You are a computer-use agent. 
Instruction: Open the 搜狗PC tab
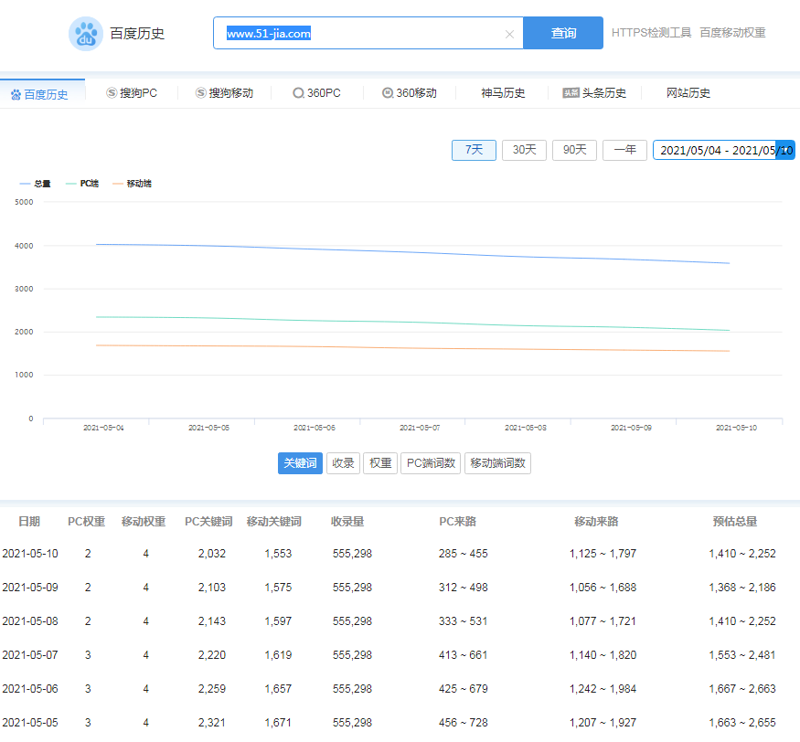[x=131, y=93]
